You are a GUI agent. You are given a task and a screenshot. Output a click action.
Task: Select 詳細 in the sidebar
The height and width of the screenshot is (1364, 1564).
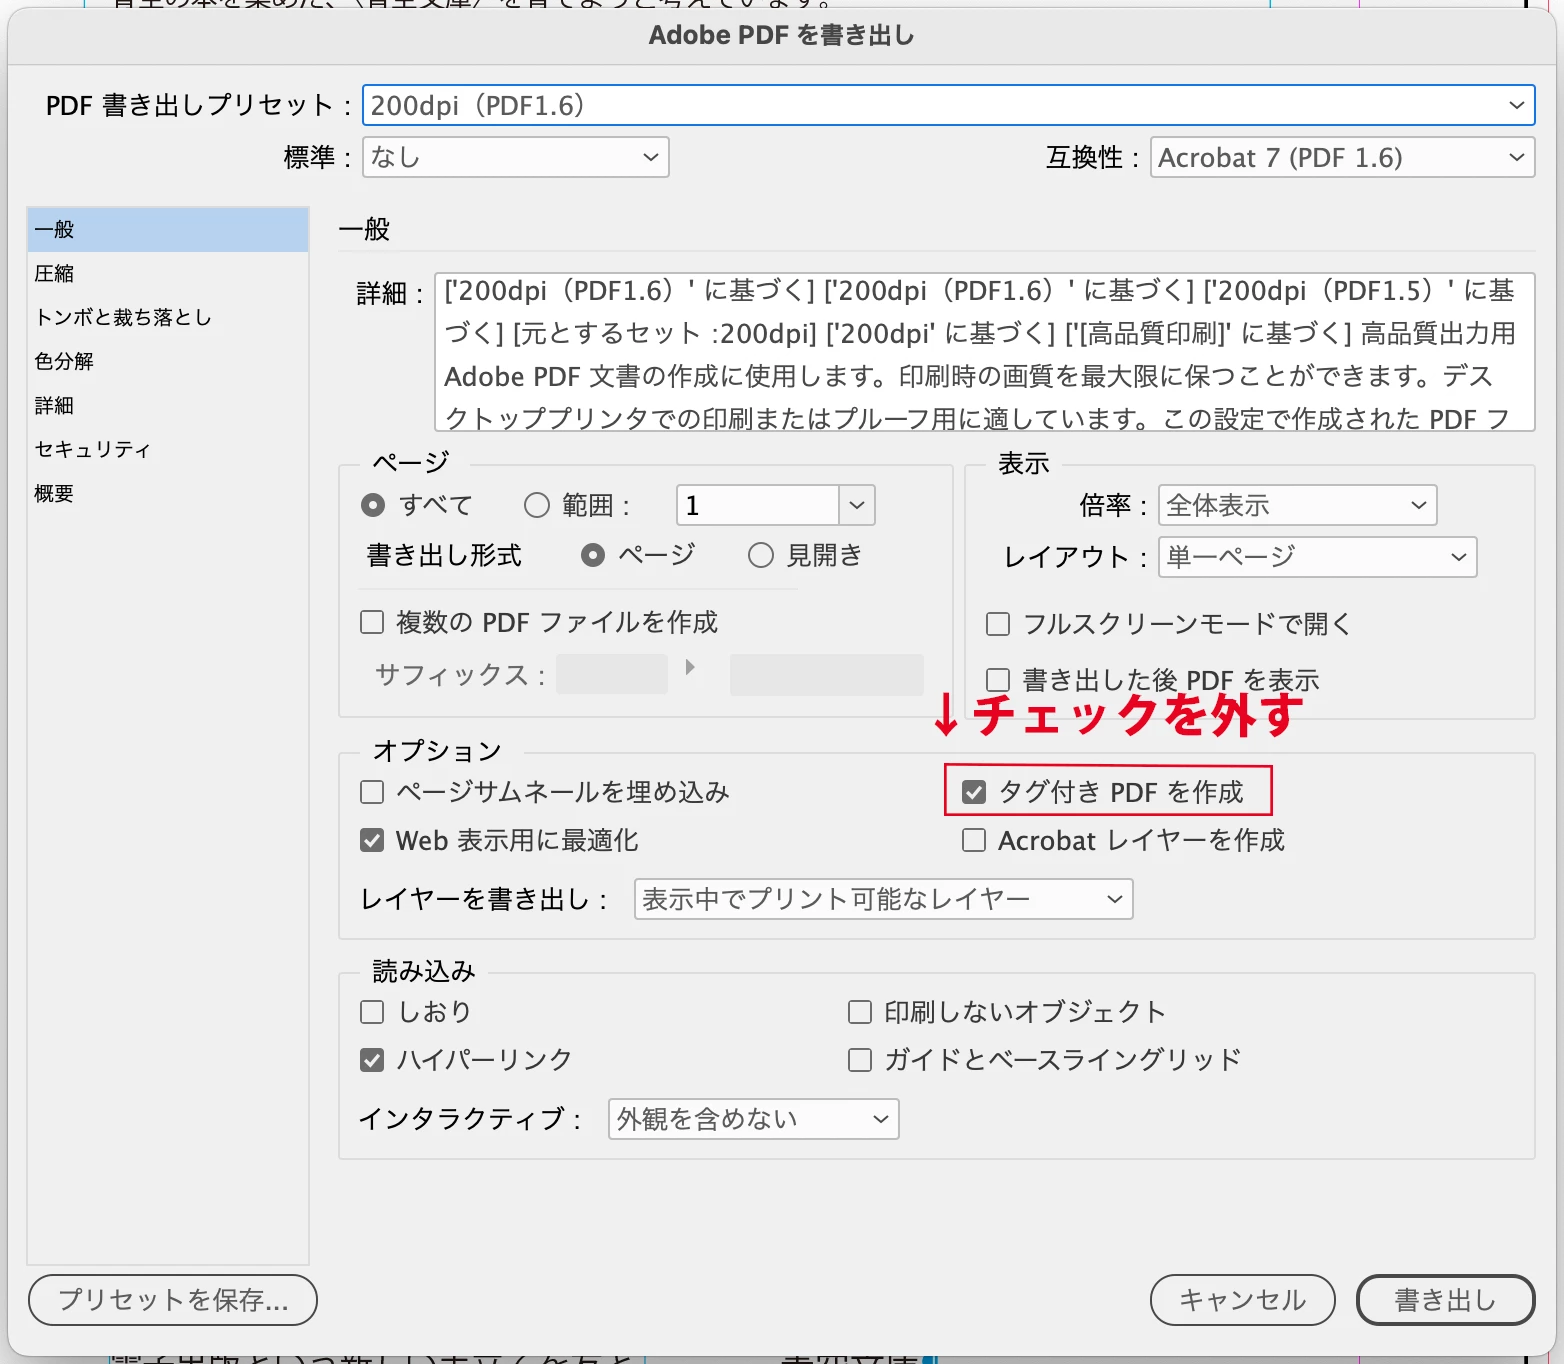pyautogui.click(x=168, y=405)
